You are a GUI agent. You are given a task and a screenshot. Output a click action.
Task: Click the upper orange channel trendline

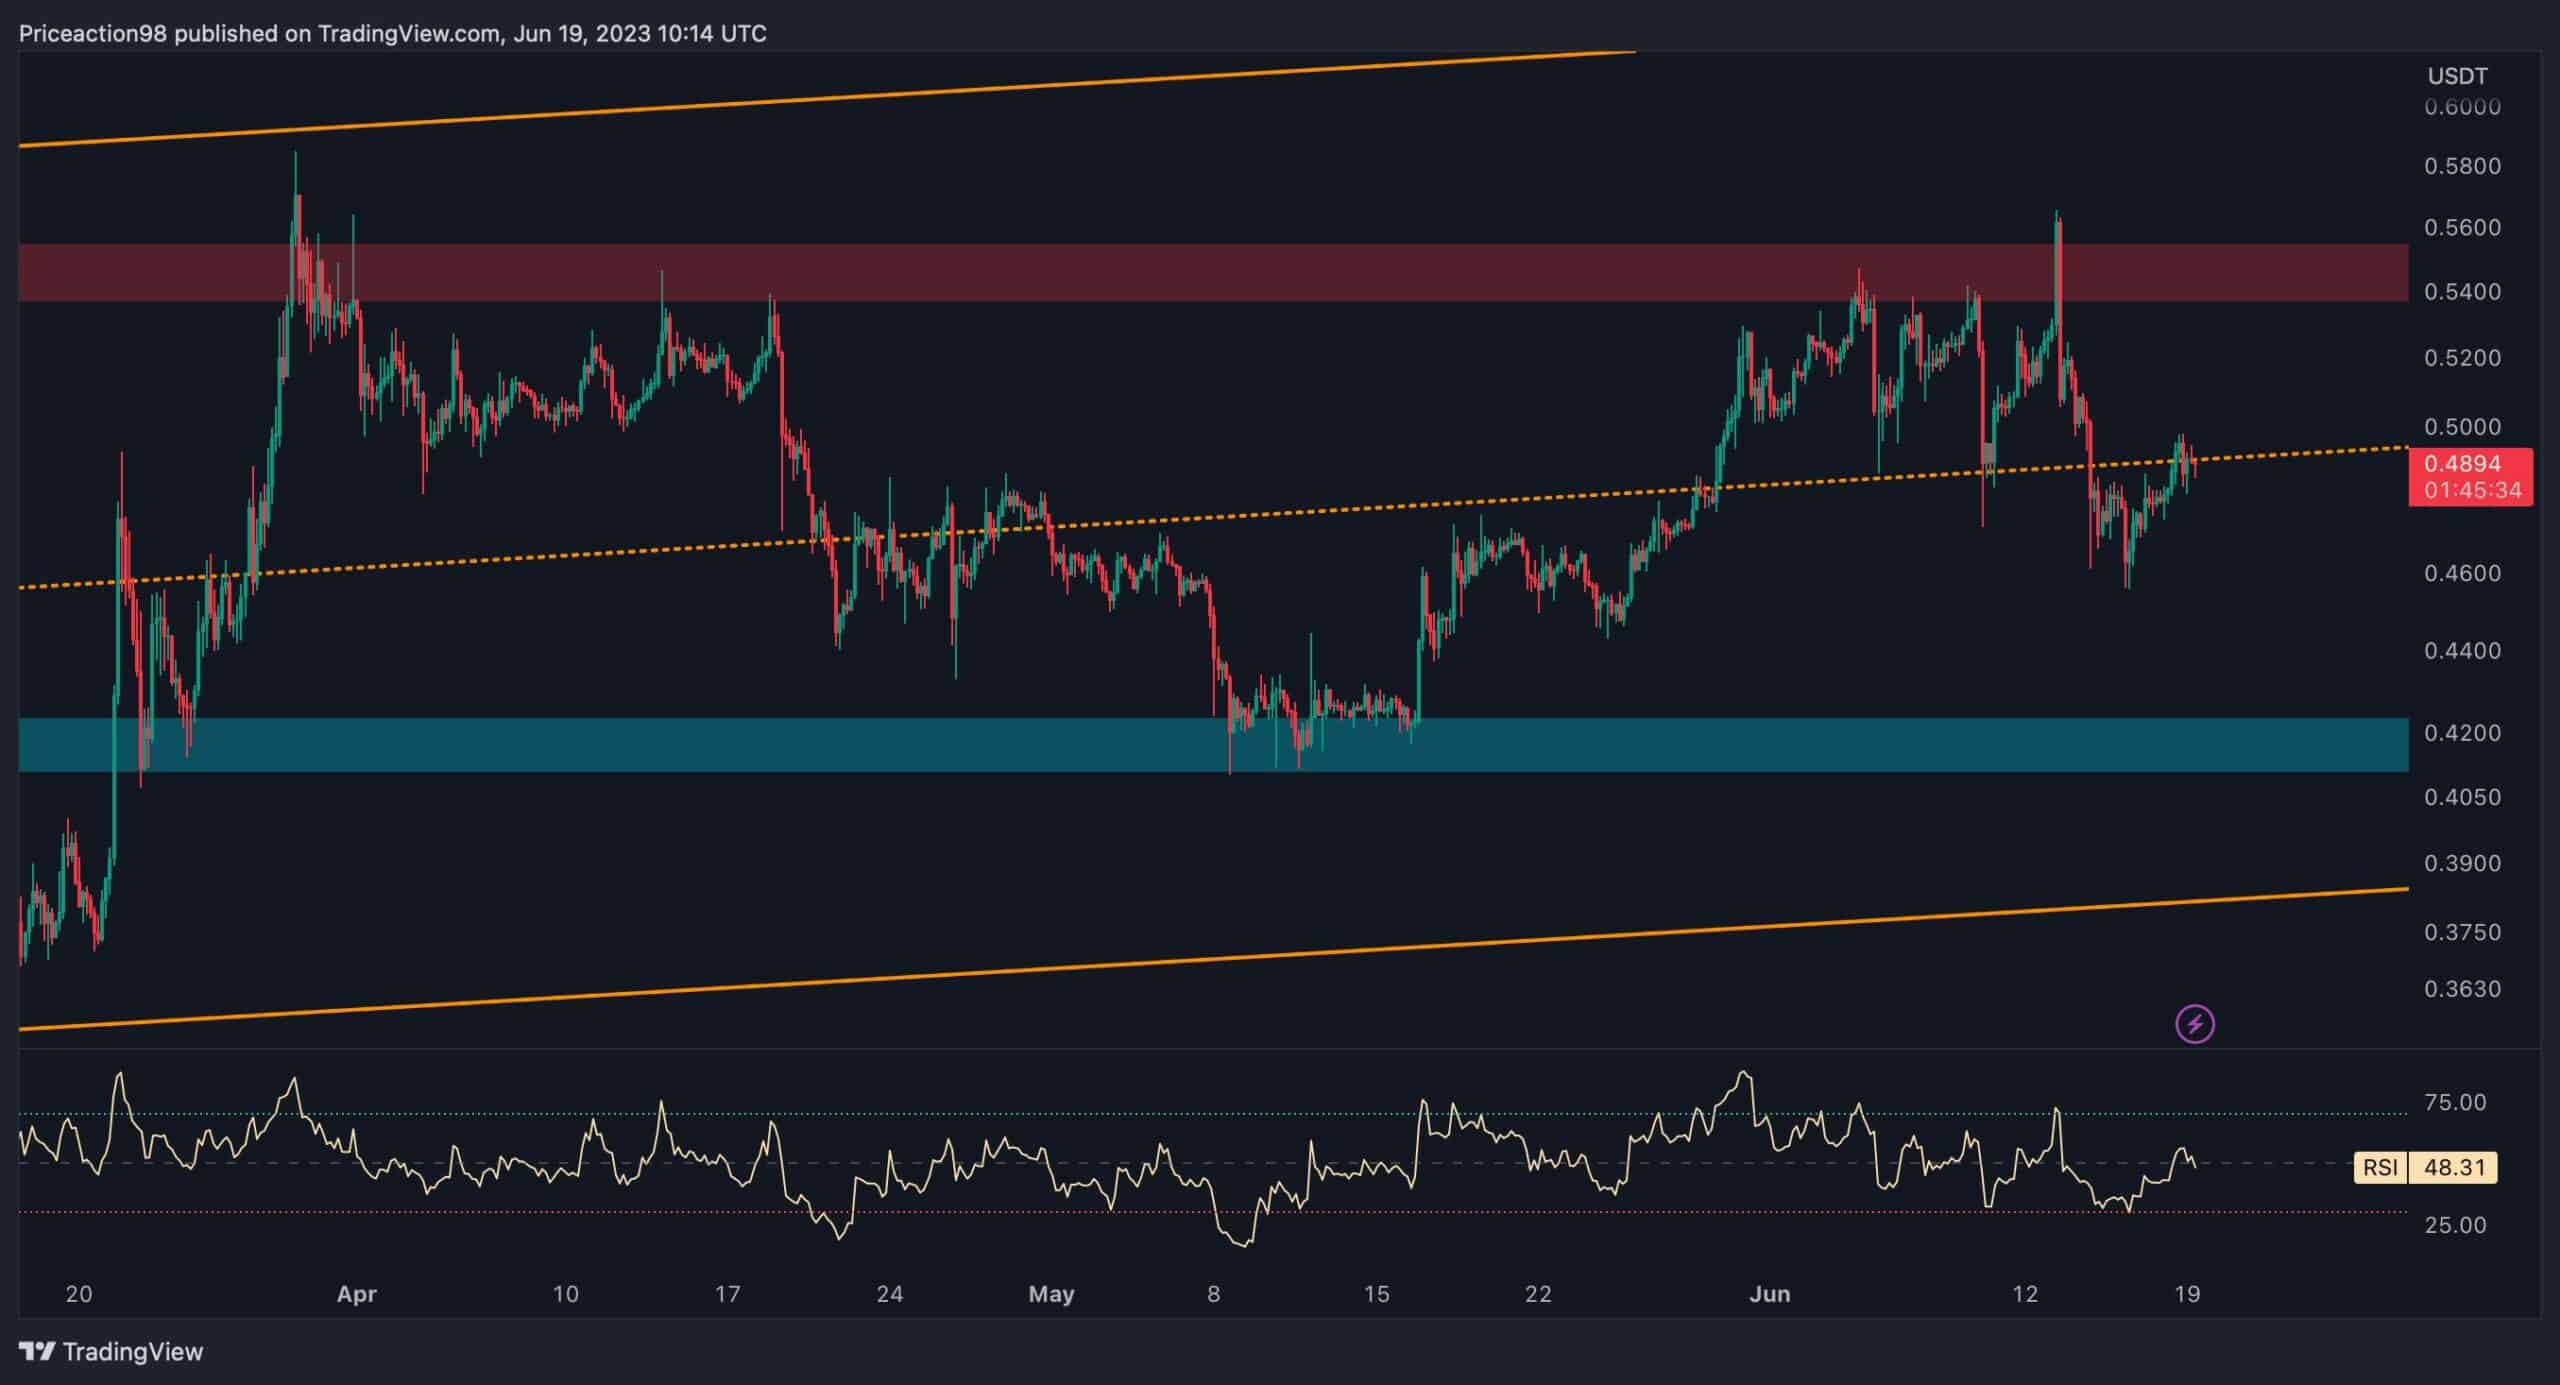827,99
